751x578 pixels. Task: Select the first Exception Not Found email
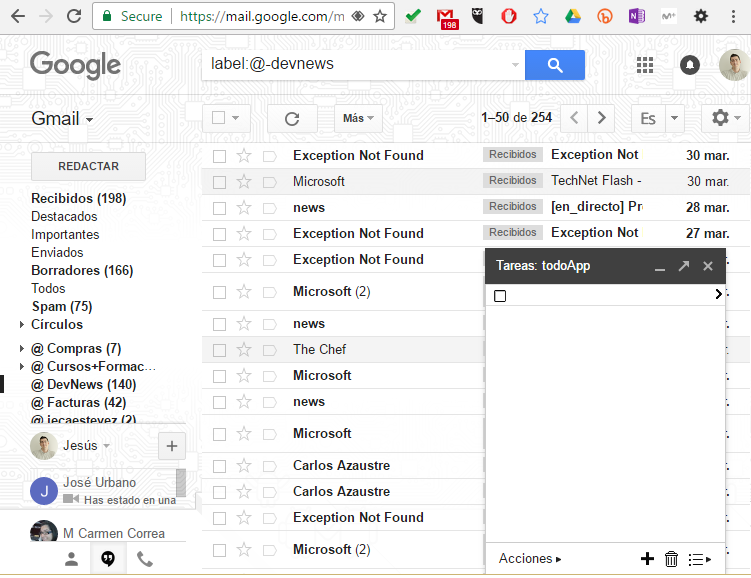click(x=219, y=156)
